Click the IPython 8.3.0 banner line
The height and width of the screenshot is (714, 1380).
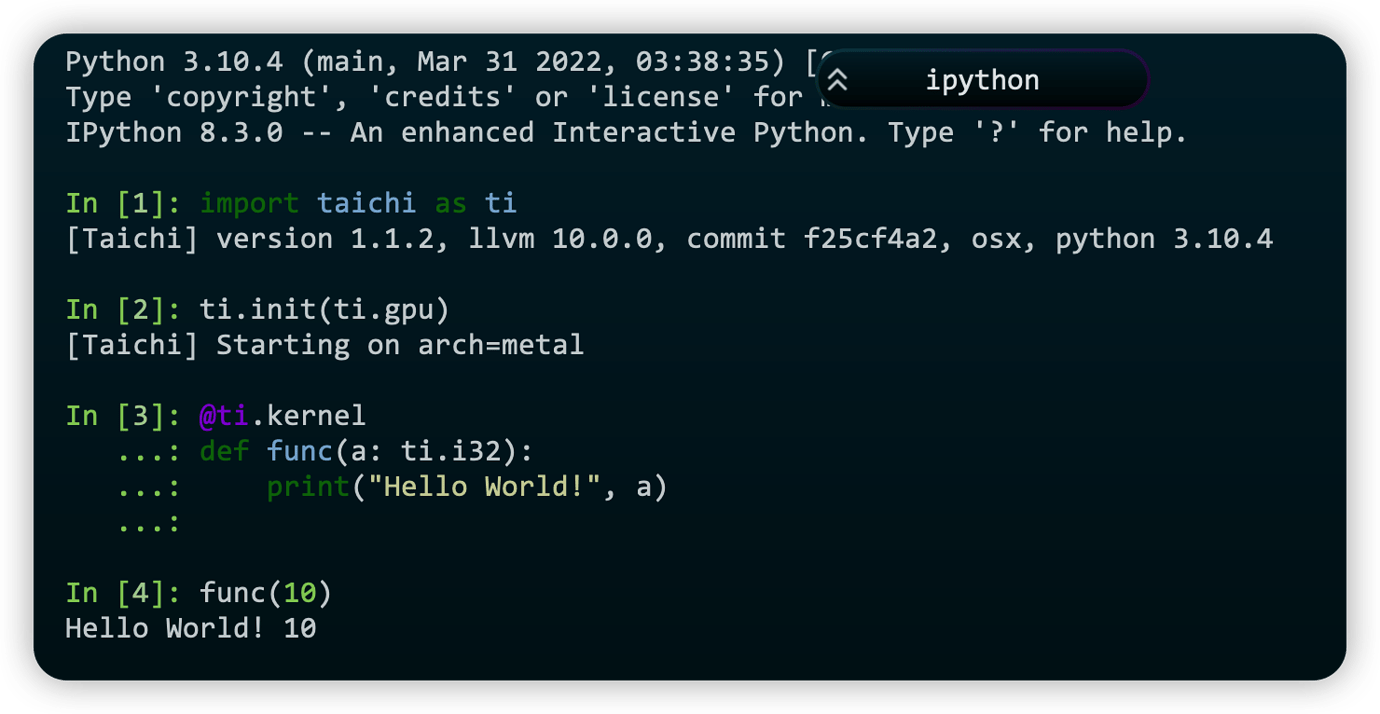tap(626, 133)
